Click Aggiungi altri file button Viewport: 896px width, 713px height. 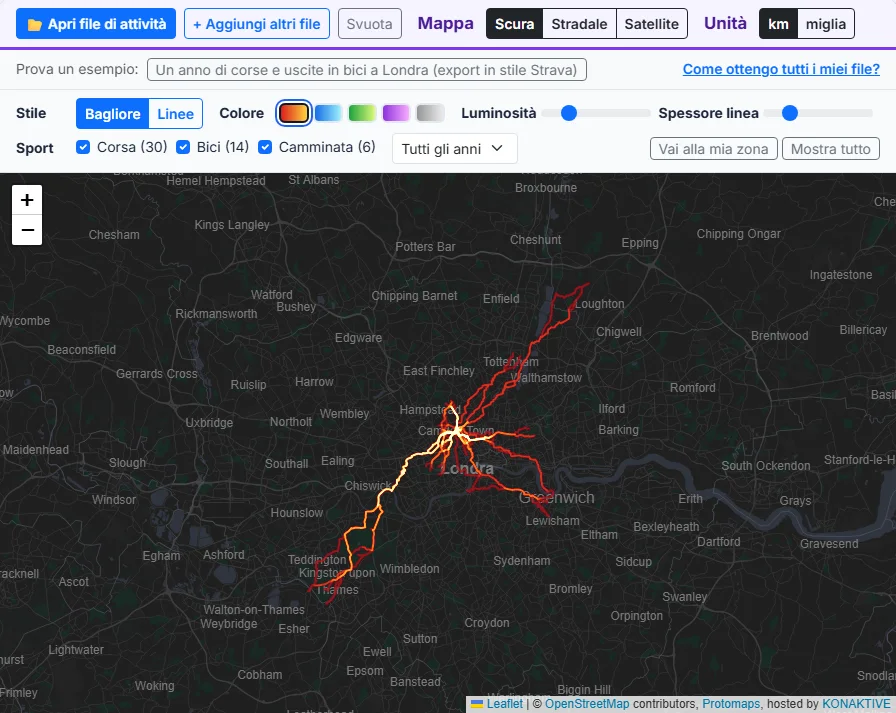(257, 24)
